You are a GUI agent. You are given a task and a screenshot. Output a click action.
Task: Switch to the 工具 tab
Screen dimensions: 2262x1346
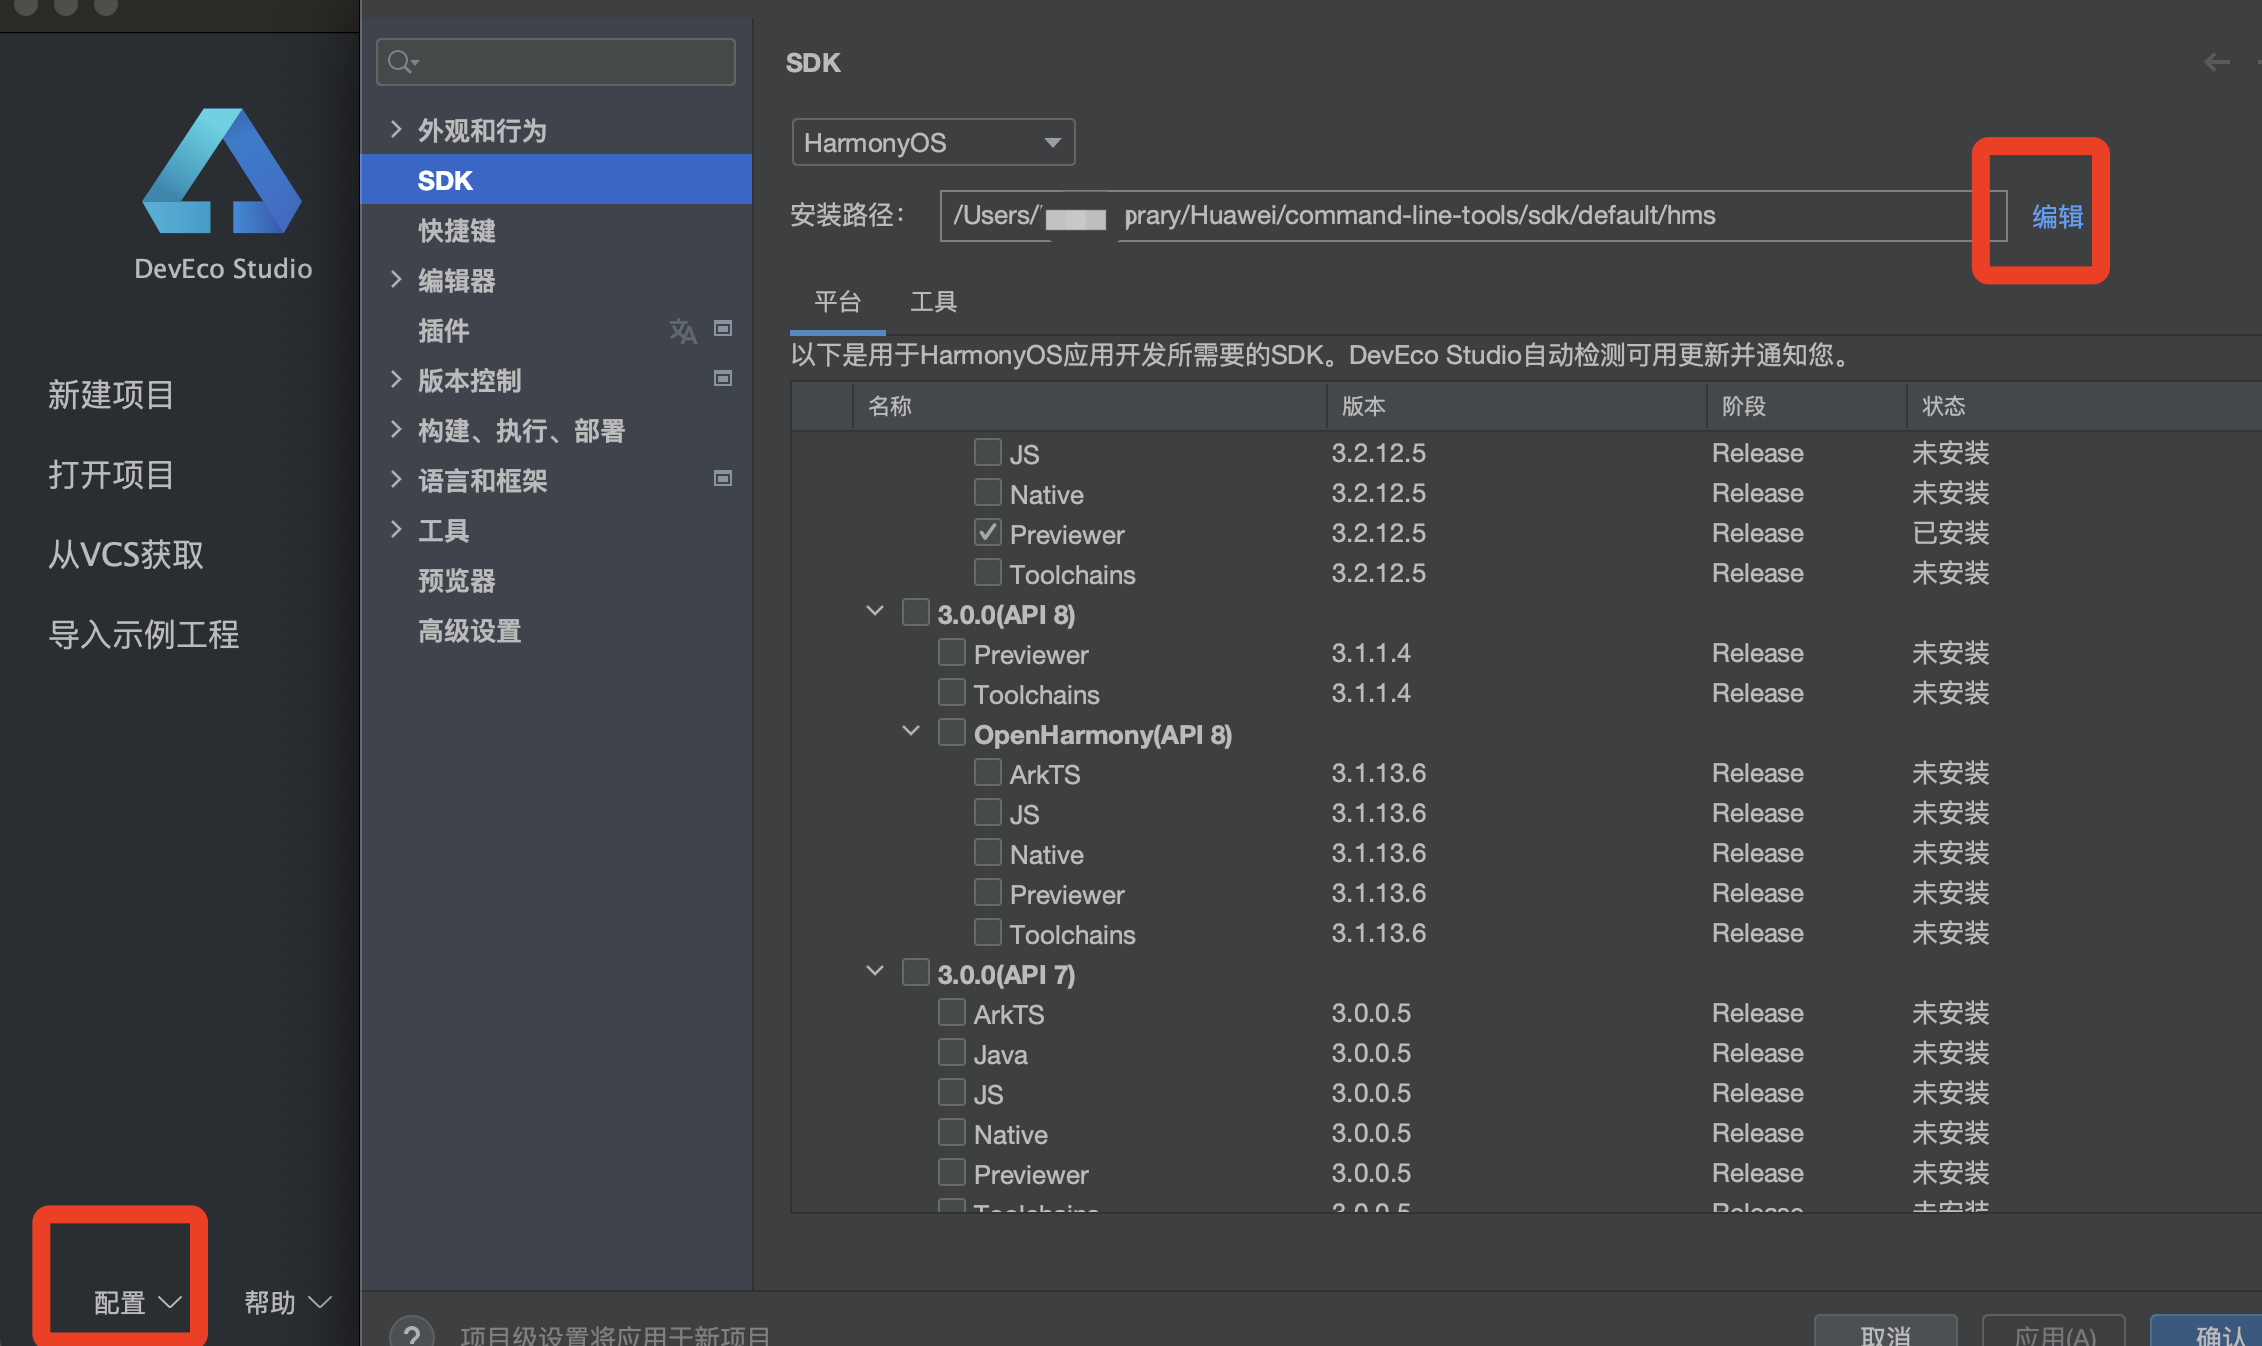pos(932,301)
